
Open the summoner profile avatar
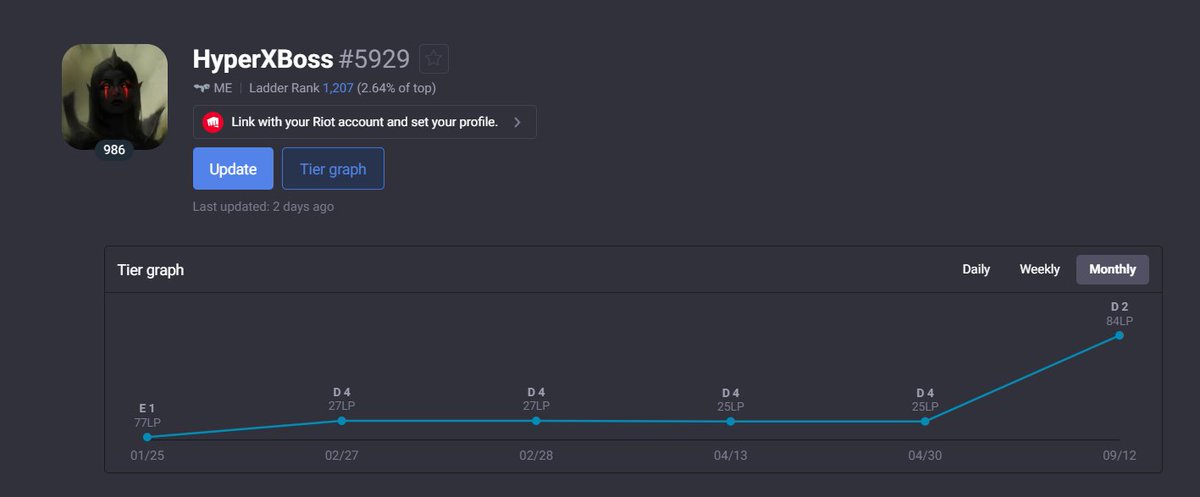pos(114,97)
